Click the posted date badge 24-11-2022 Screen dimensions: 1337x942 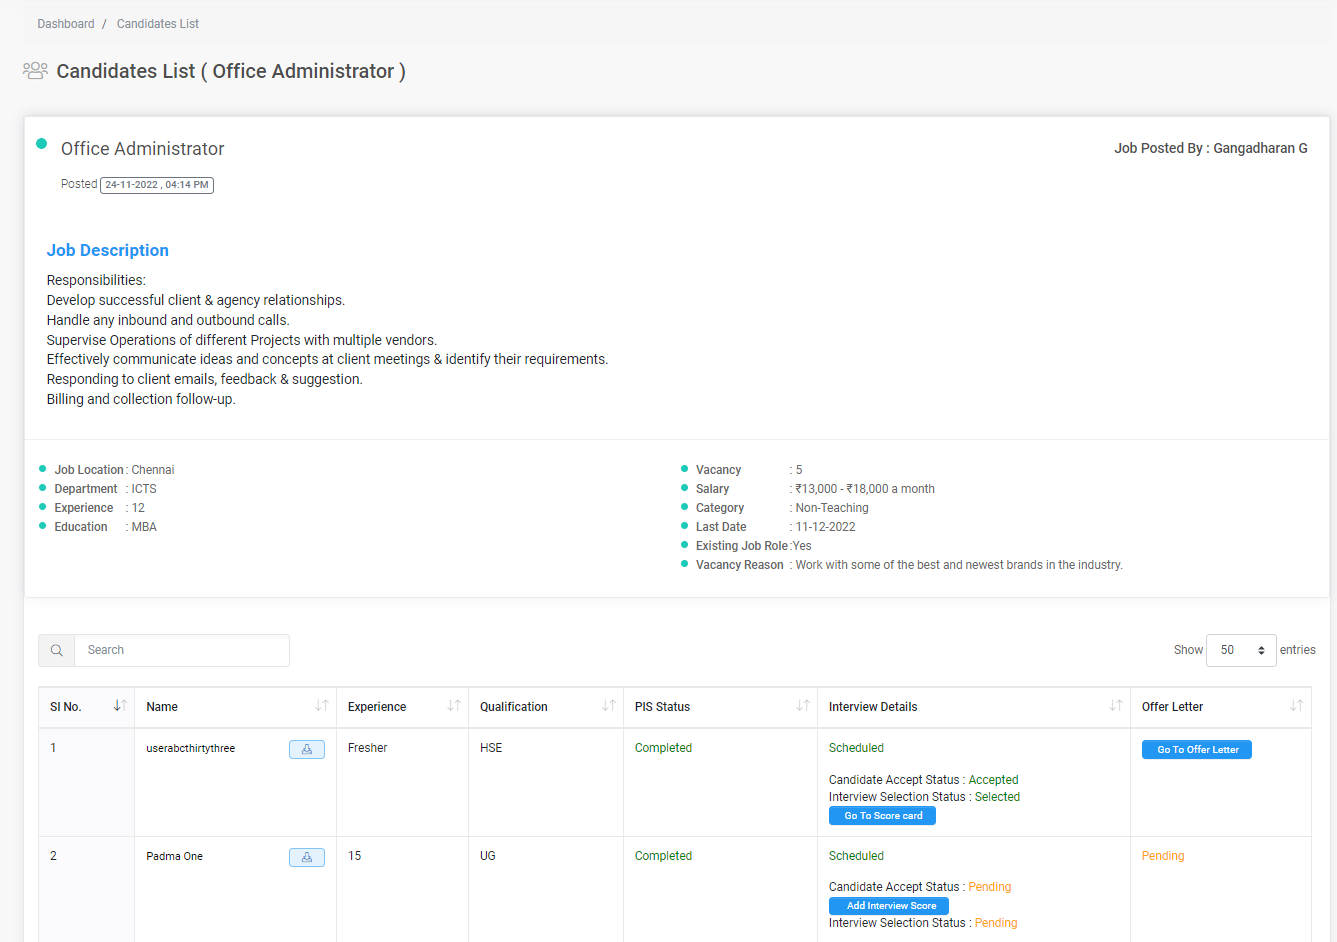pos(157,185)
